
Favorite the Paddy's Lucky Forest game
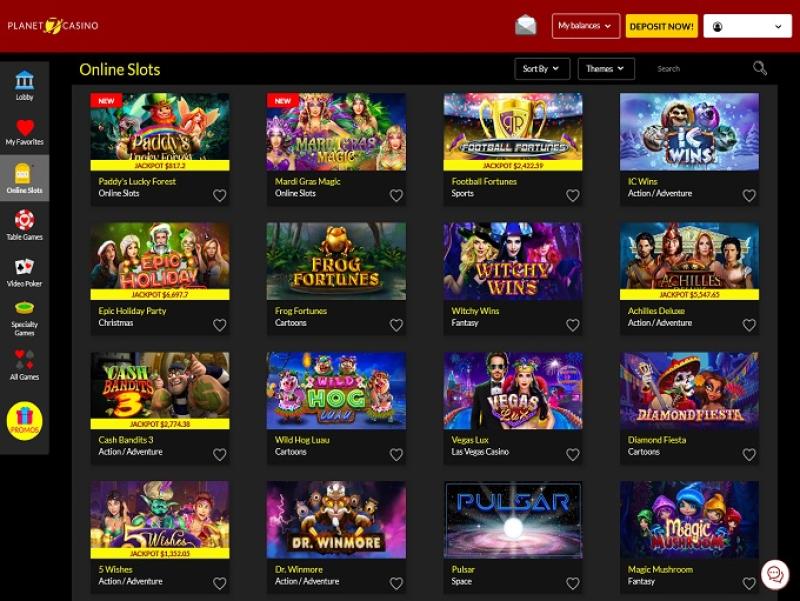pos(219,195)
